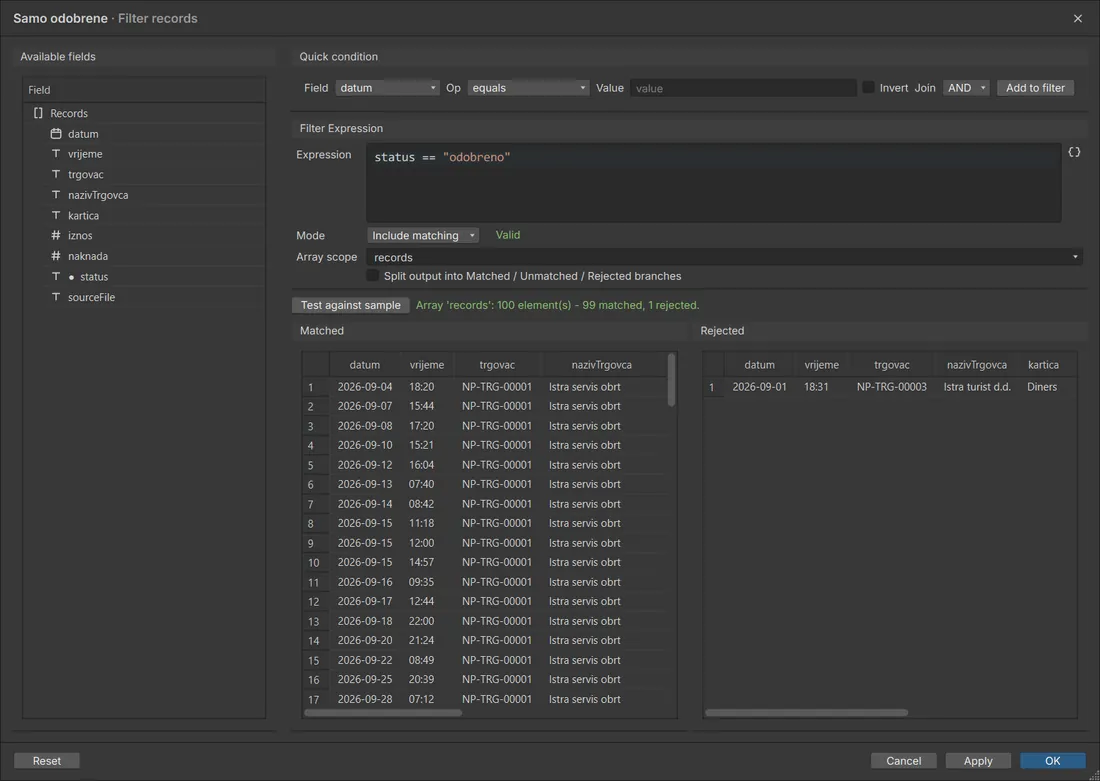Click the text type icon beside kartica

coord(56,215)
